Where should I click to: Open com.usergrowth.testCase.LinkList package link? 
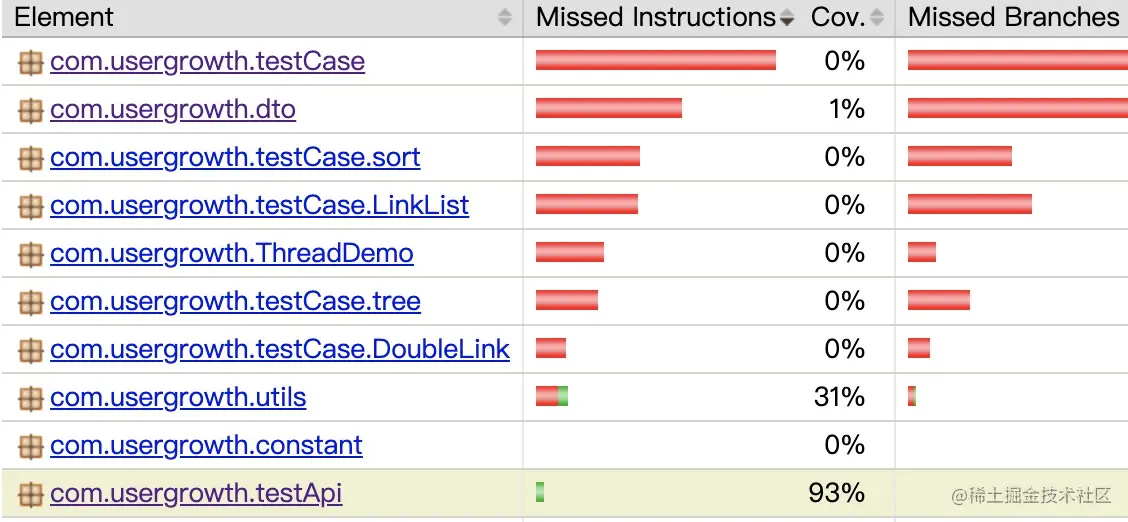pos(260,206)
